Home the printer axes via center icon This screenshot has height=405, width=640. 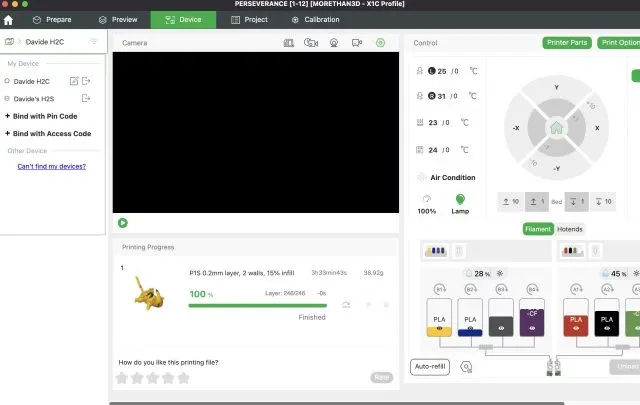point(556,128)
